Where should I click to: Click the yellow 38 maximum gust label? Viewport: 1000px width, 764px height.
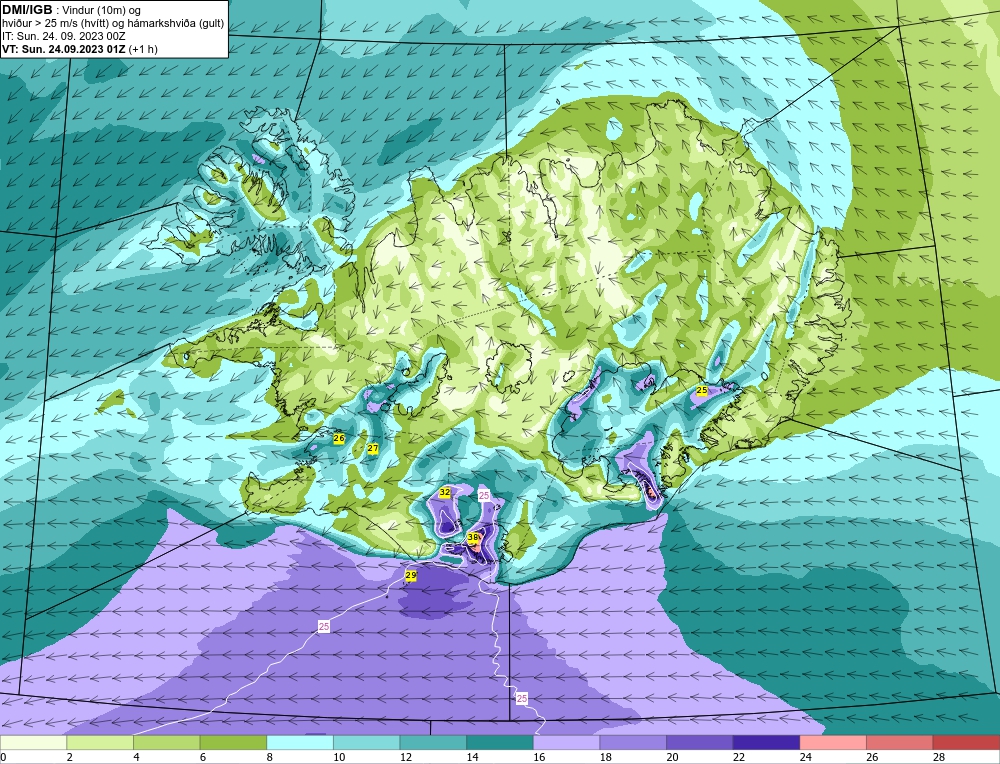(473, 538)
